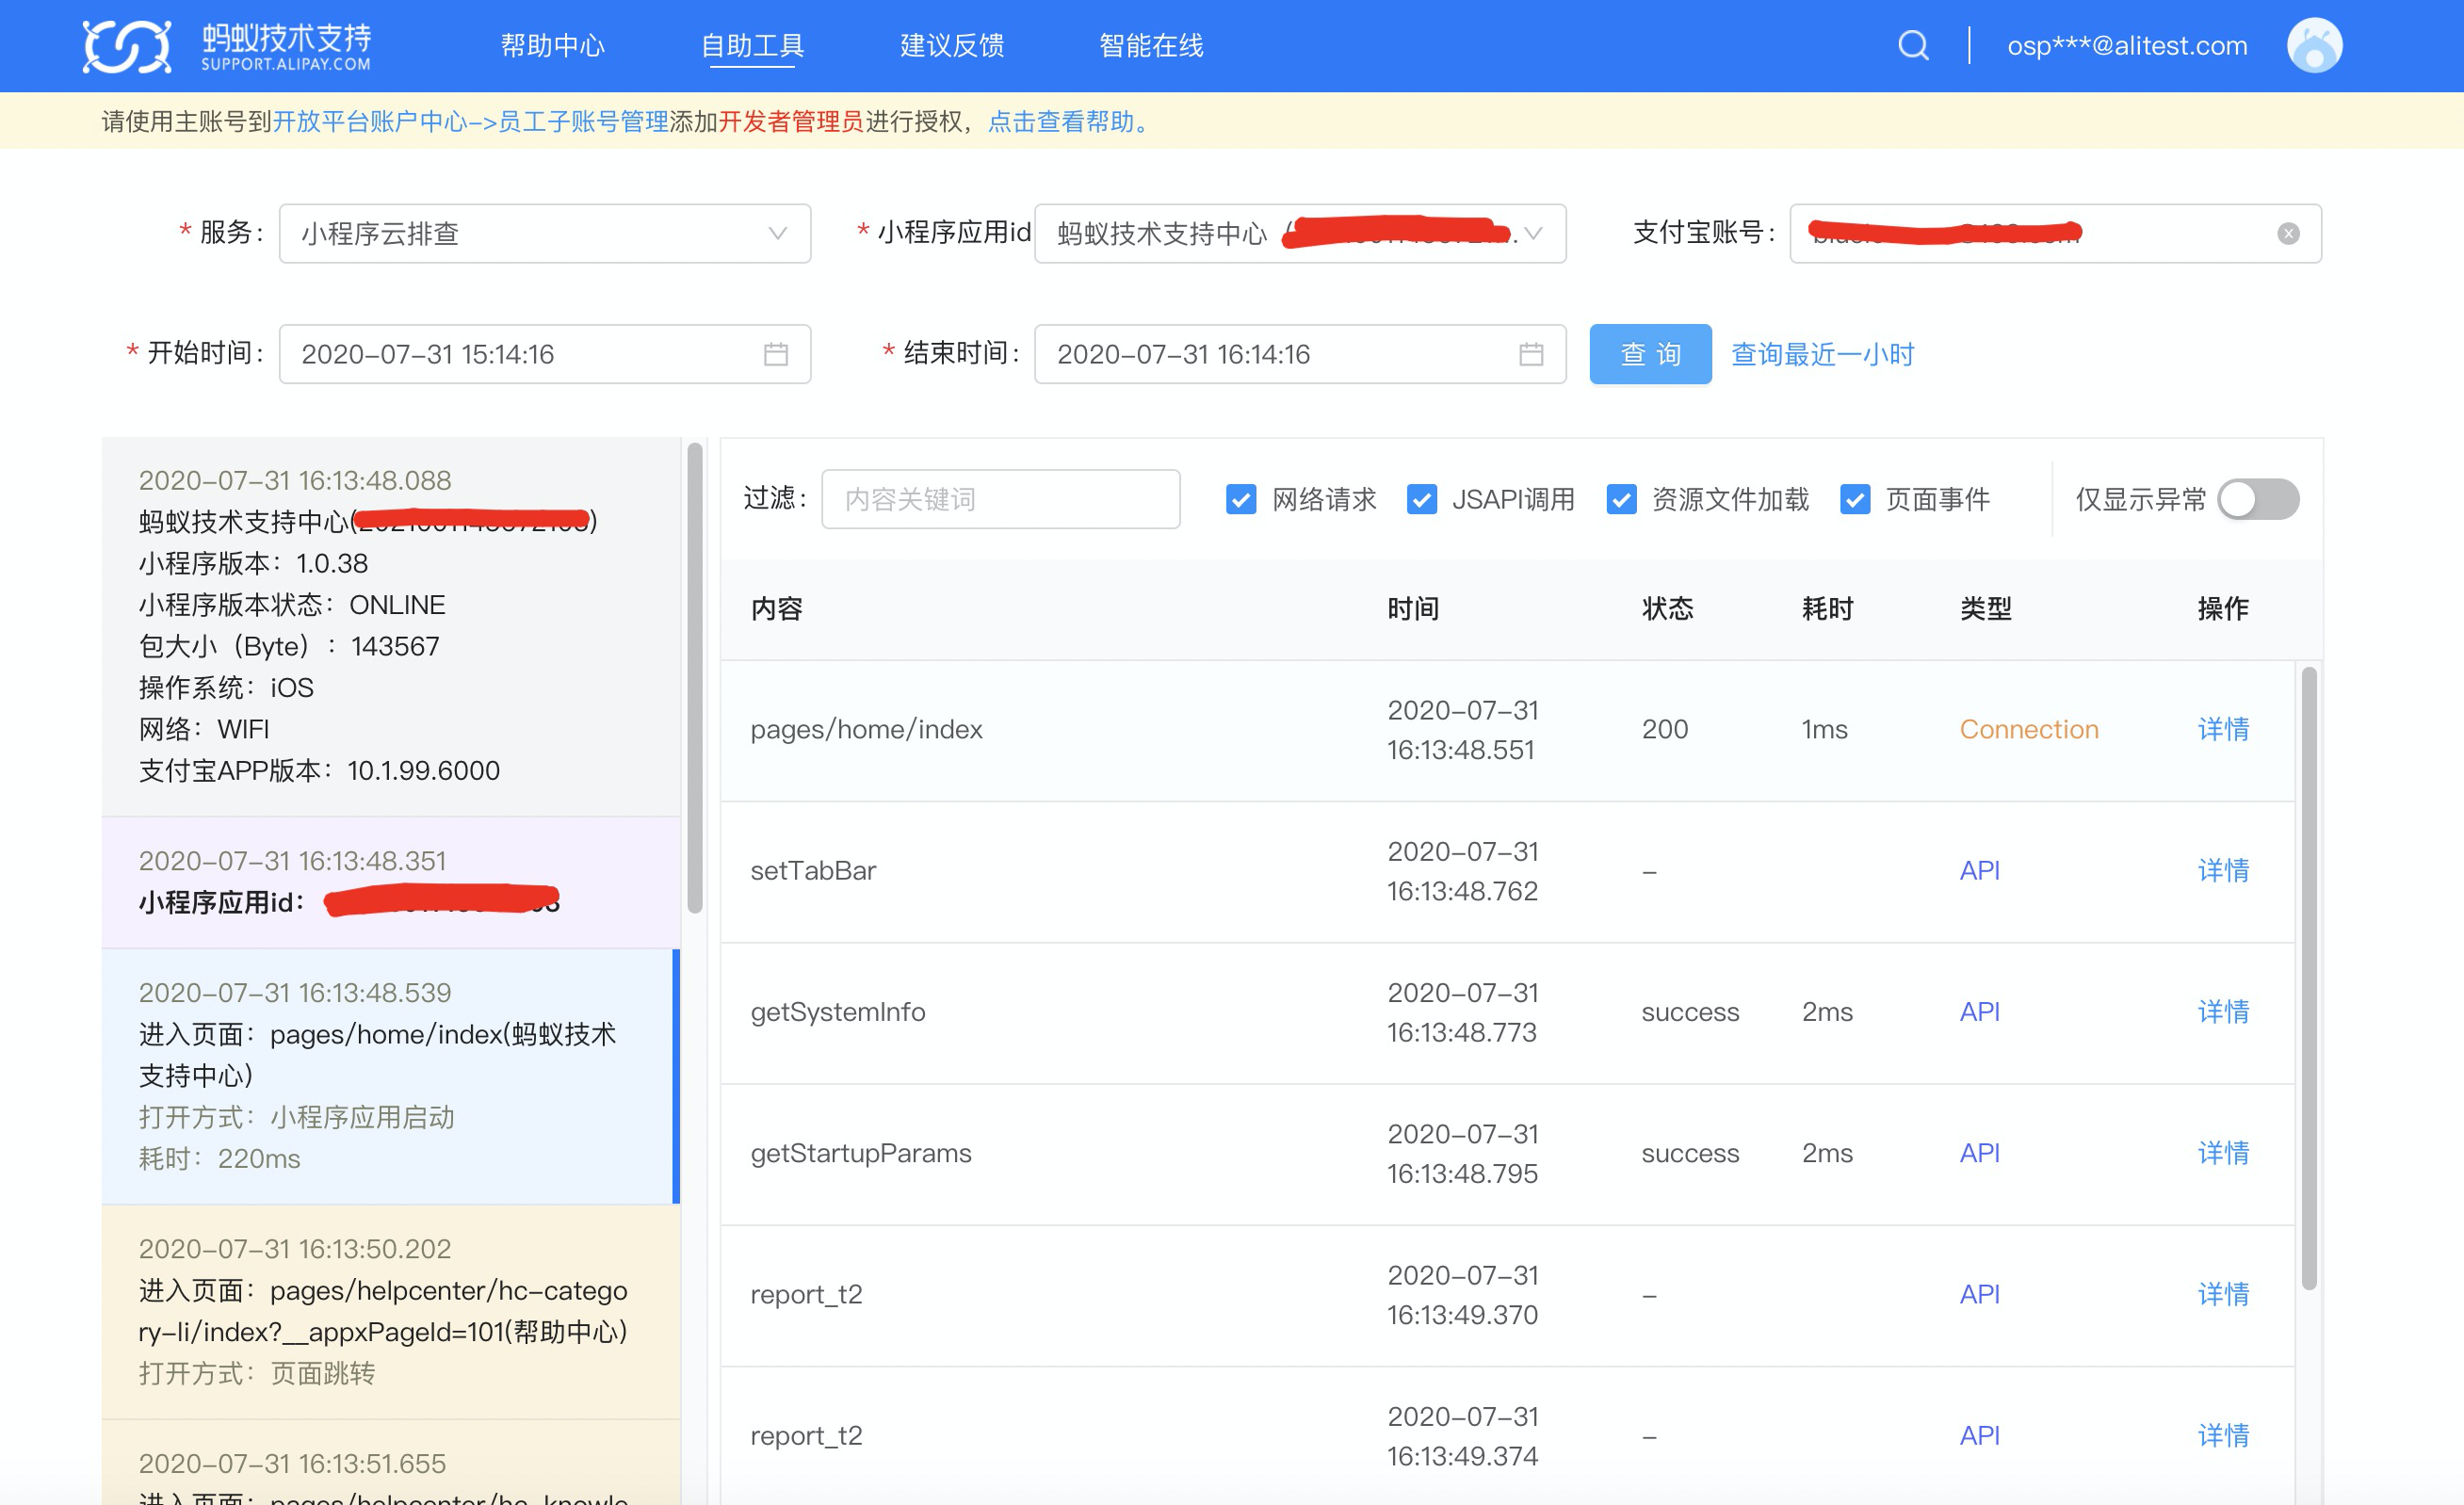Click the pages/home/index content cell
2464x1505 pixels.
pos(866,729)
